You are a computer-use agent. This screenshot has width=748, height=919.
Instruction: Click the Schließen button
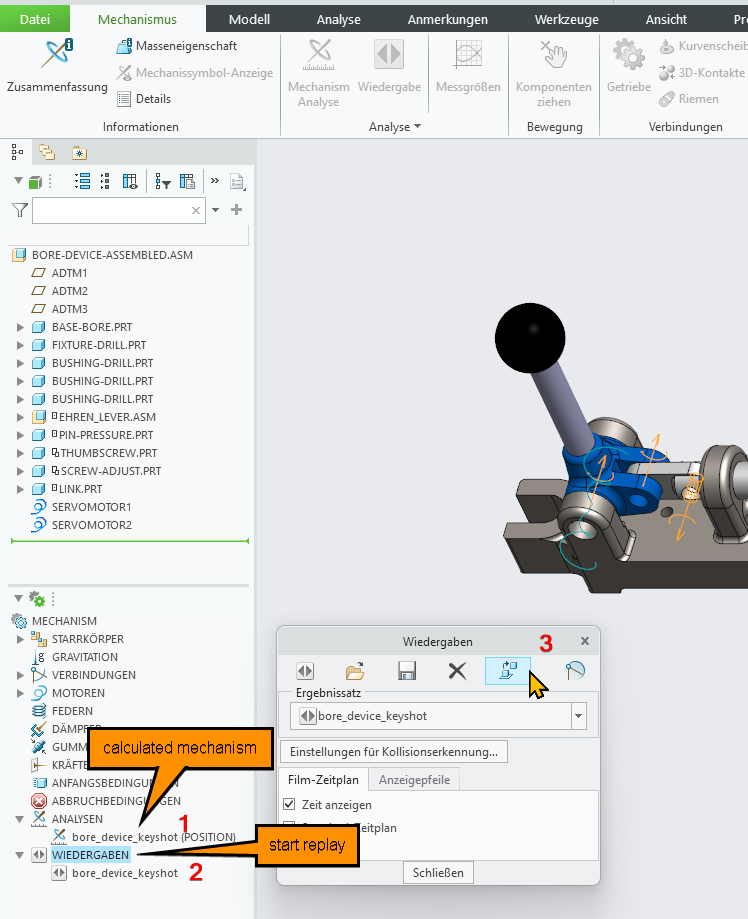438,873
